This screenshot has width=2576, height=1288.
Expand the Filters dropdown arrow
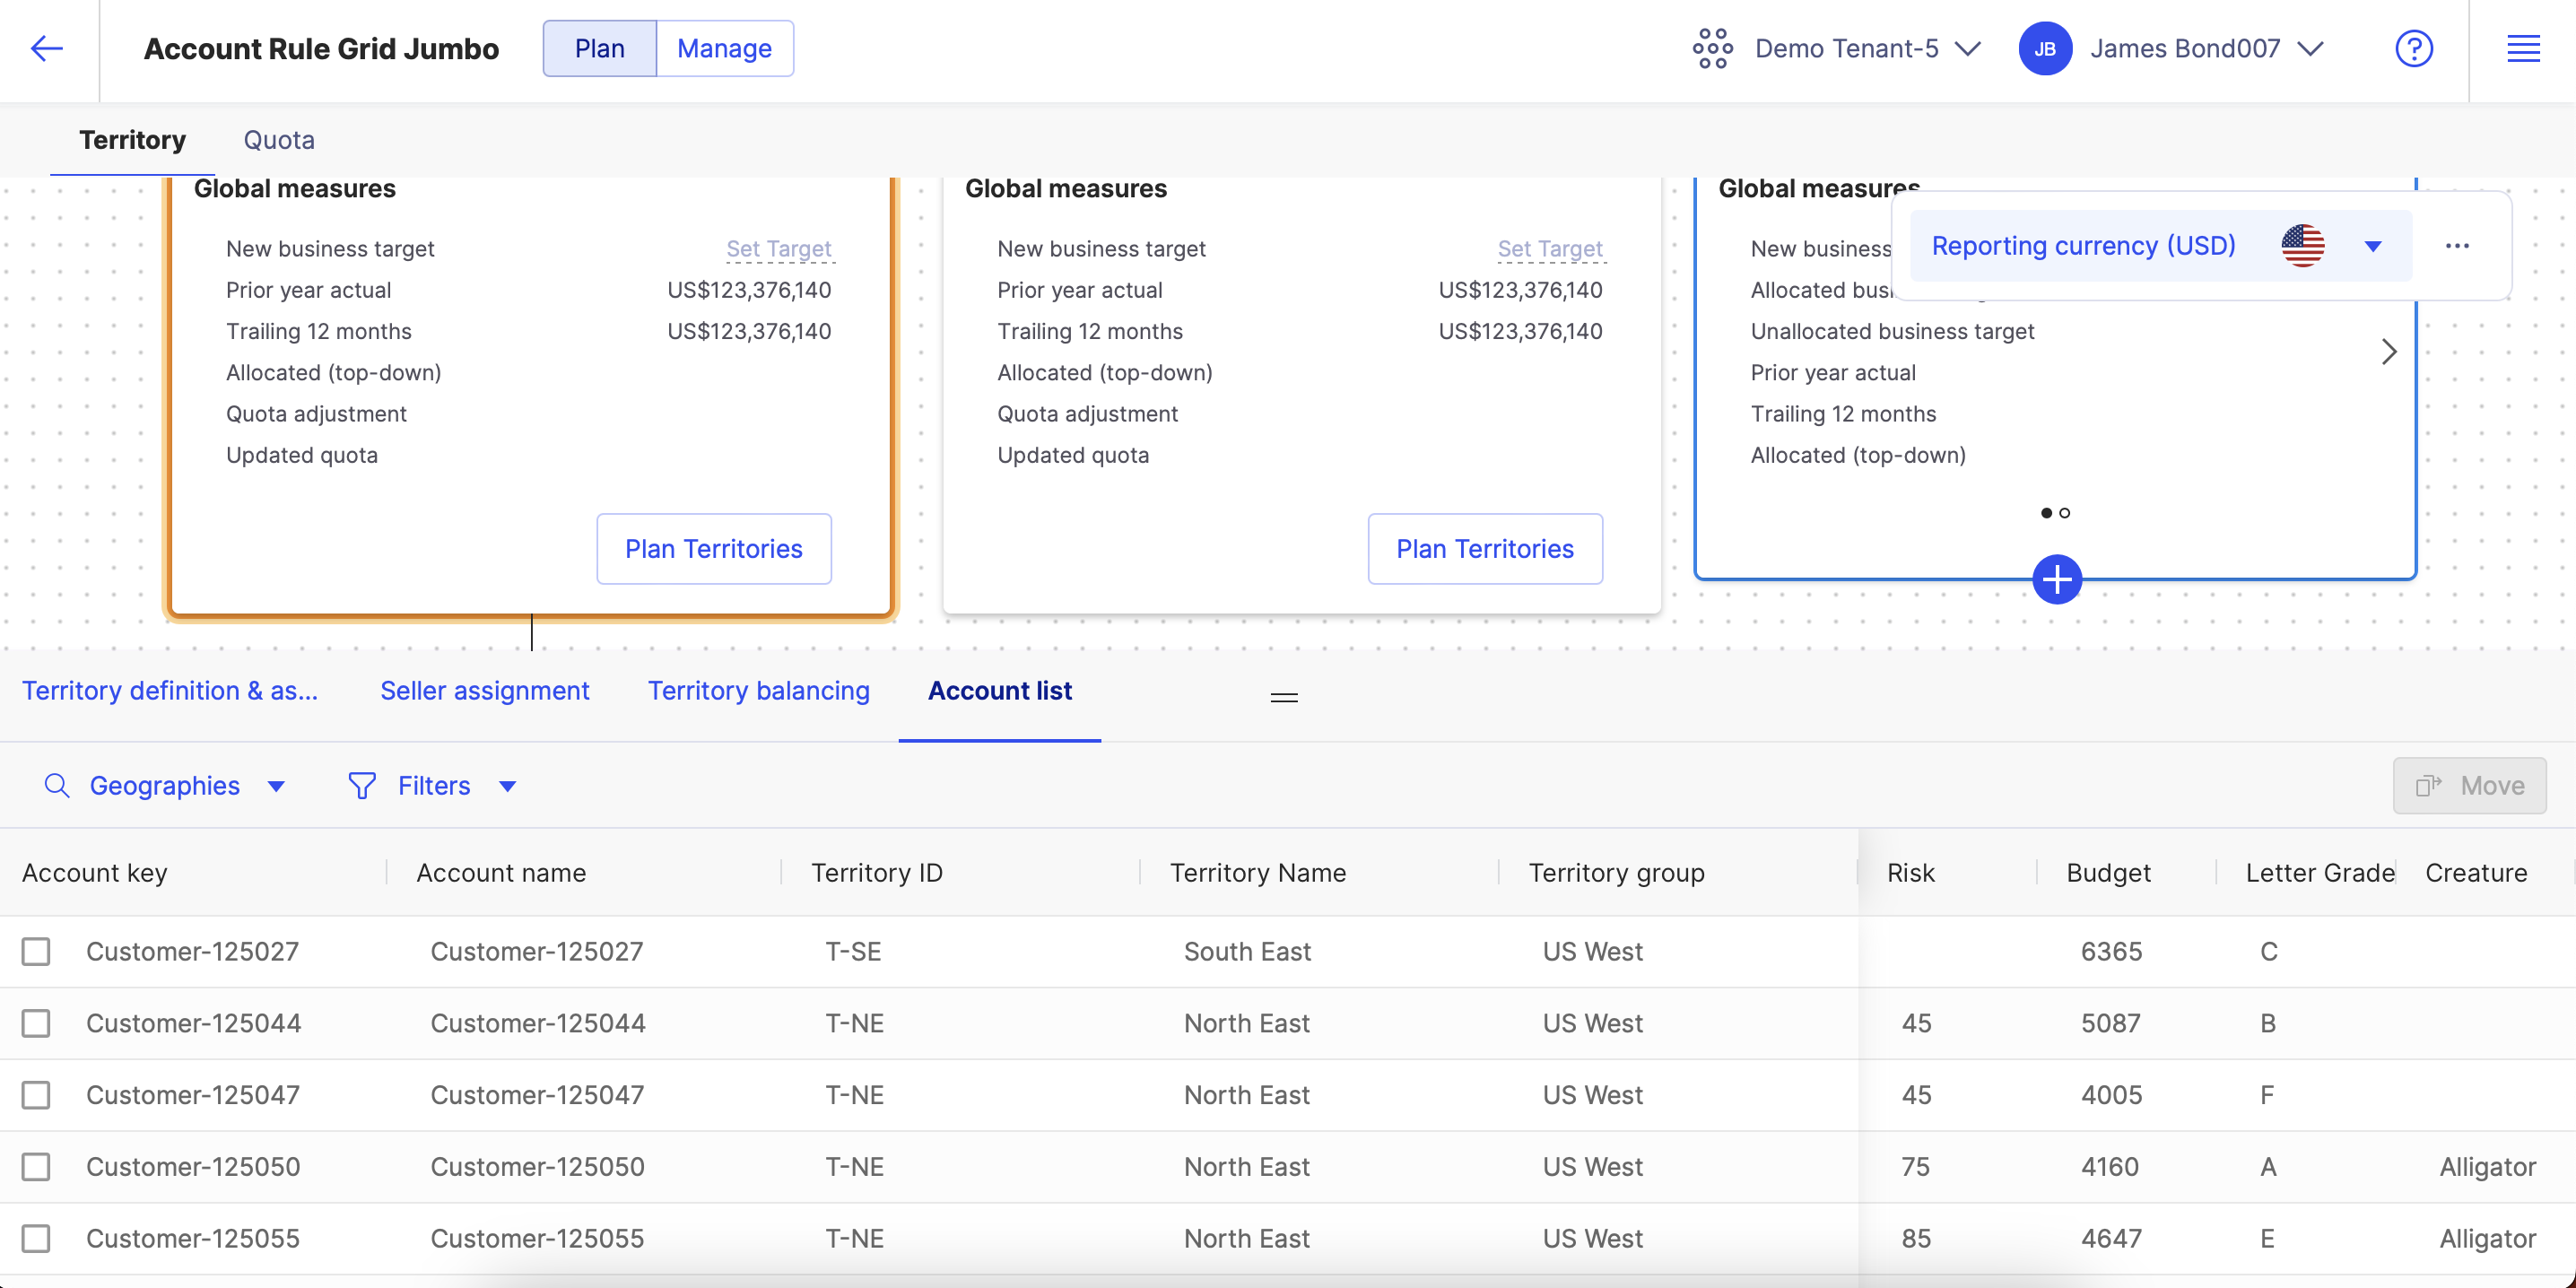click(508, 786)
